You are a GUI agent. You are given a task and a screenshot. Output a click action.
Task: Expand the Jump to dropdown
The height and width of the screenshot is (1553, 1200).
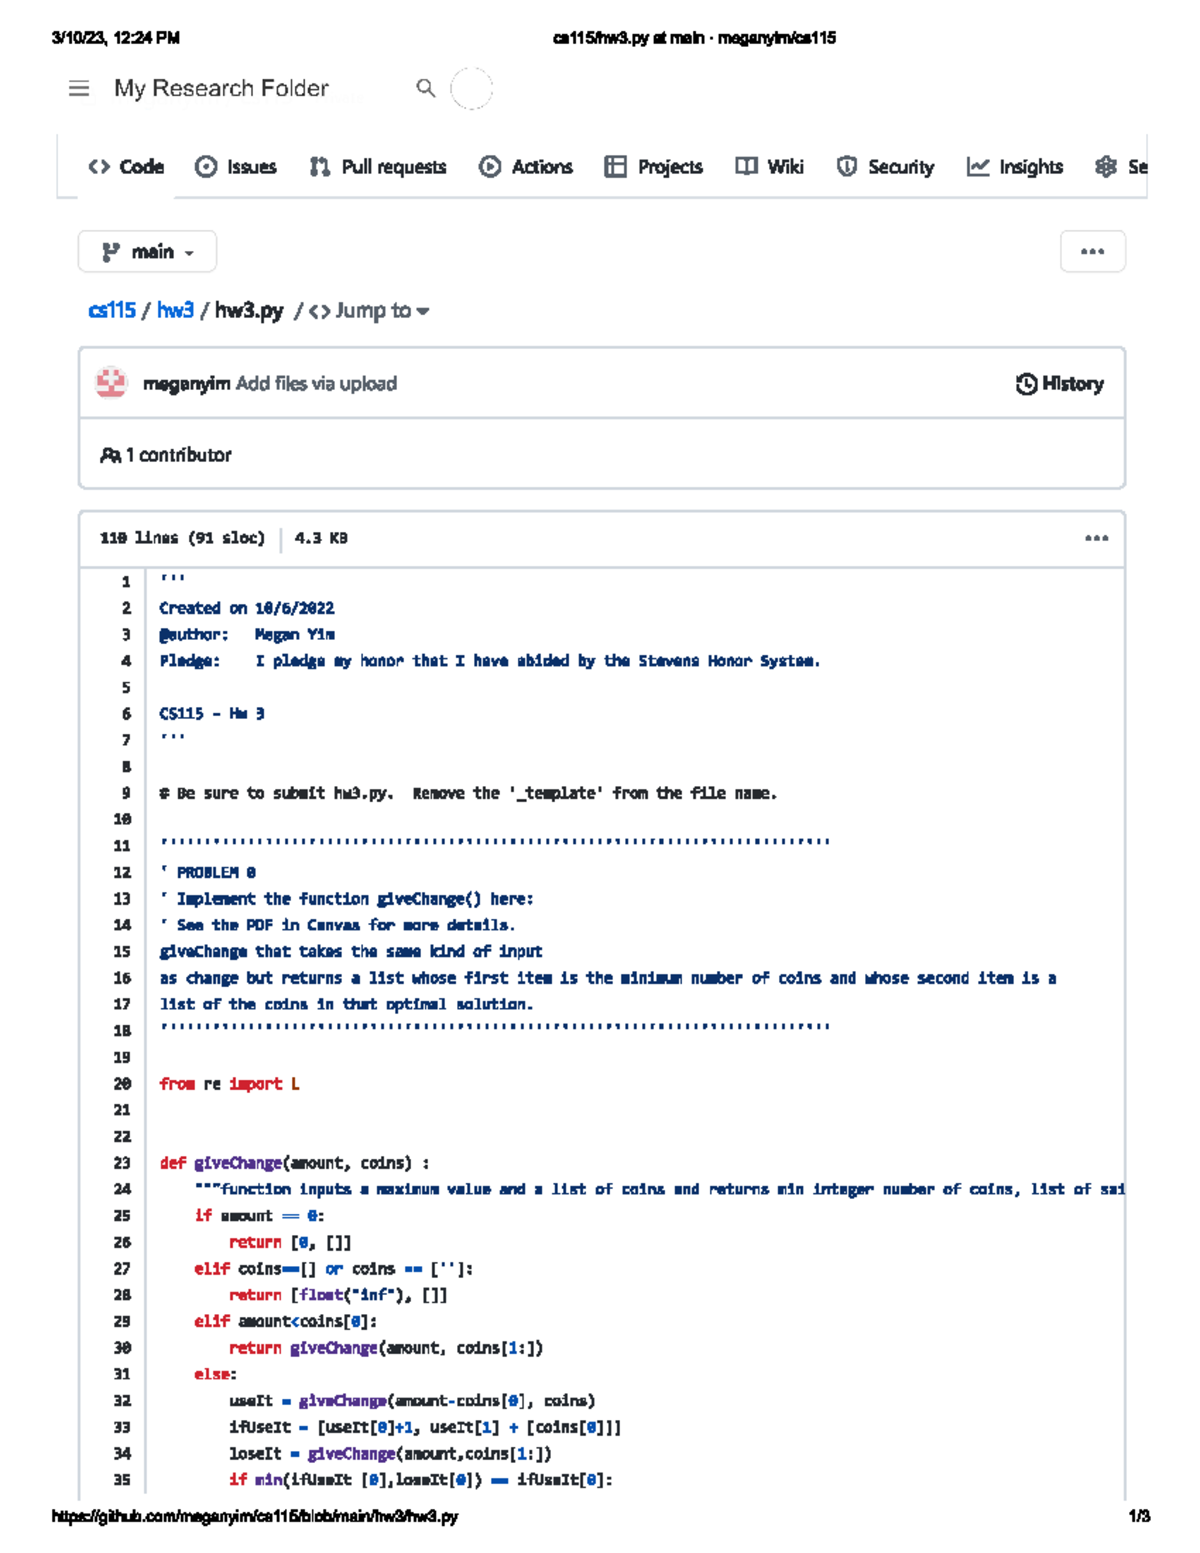tap(370, 311)
